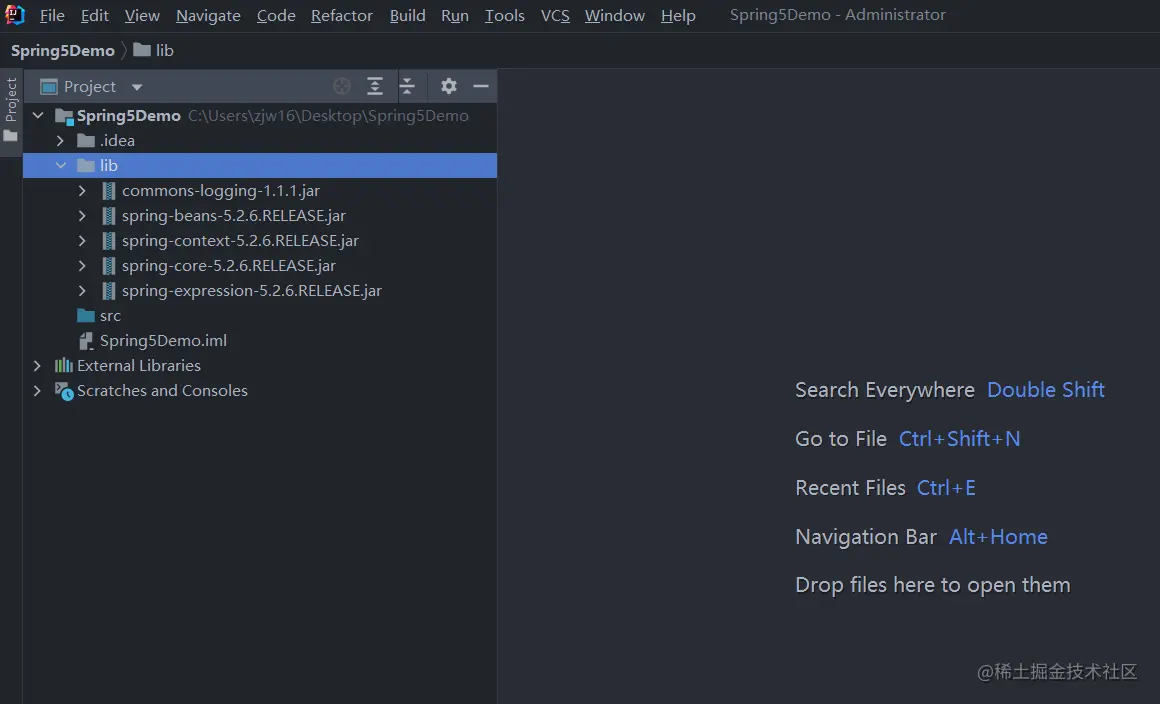Viewport: 1160px width, 704px height.
Task: Click the locate/select opened file target icon
Action: [x=342, y=87]
